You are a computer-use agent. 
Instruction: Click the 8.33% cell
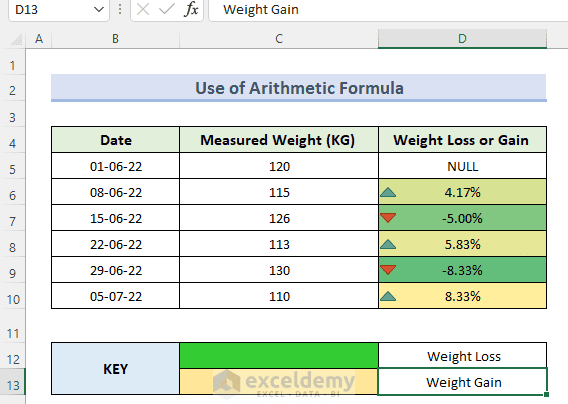[x=462, y=296]
